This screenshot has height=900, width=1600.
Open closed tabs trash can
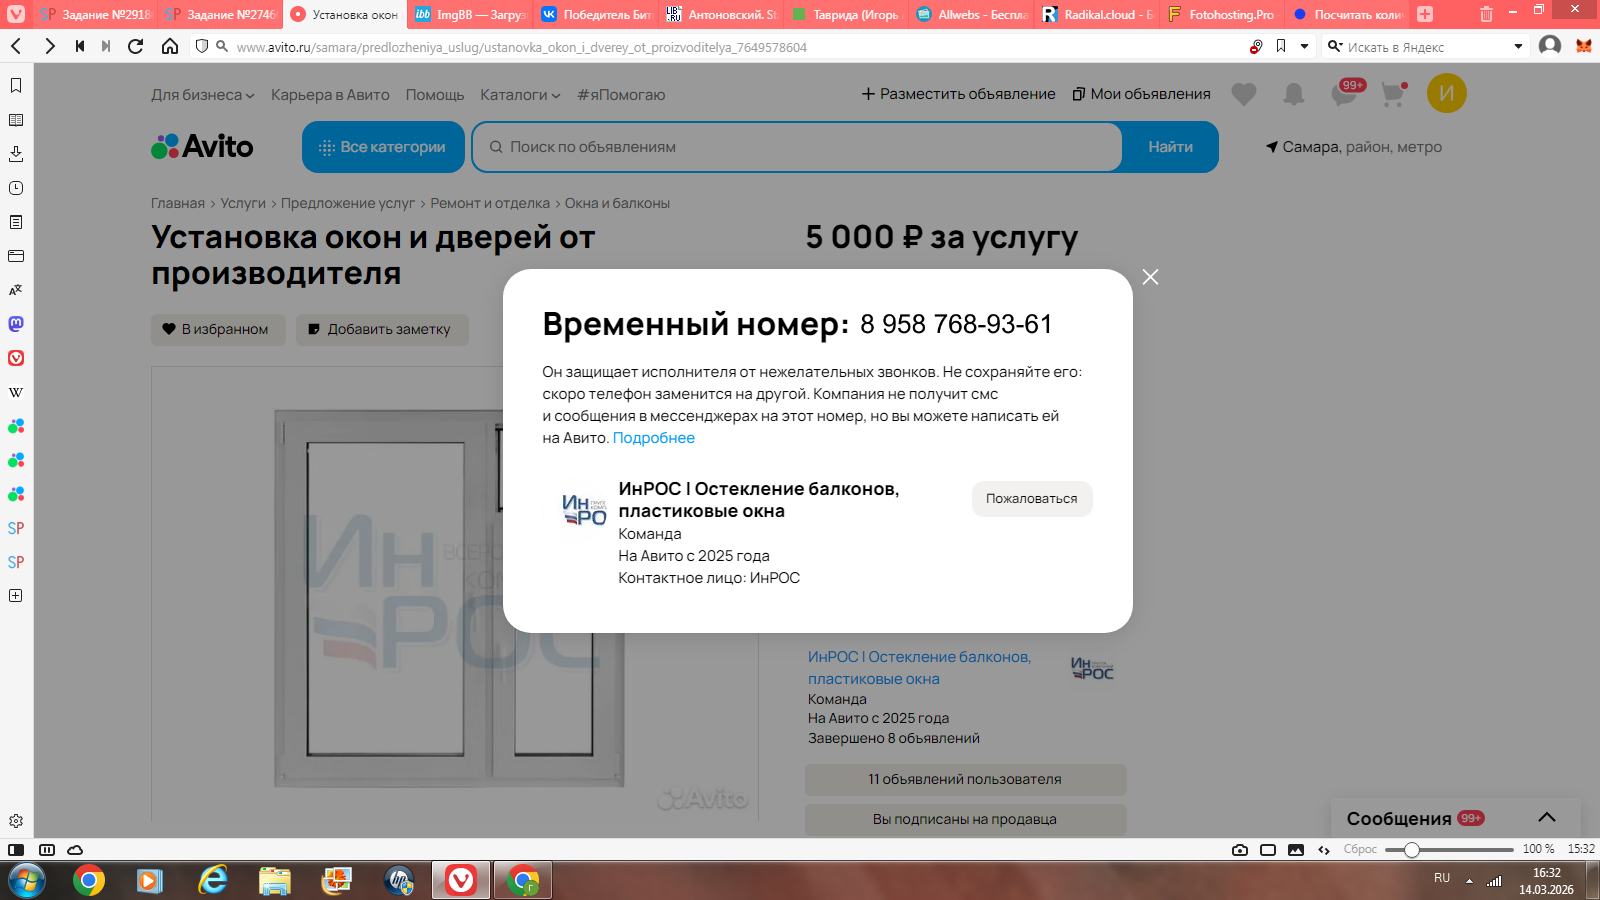point(1486,14)
